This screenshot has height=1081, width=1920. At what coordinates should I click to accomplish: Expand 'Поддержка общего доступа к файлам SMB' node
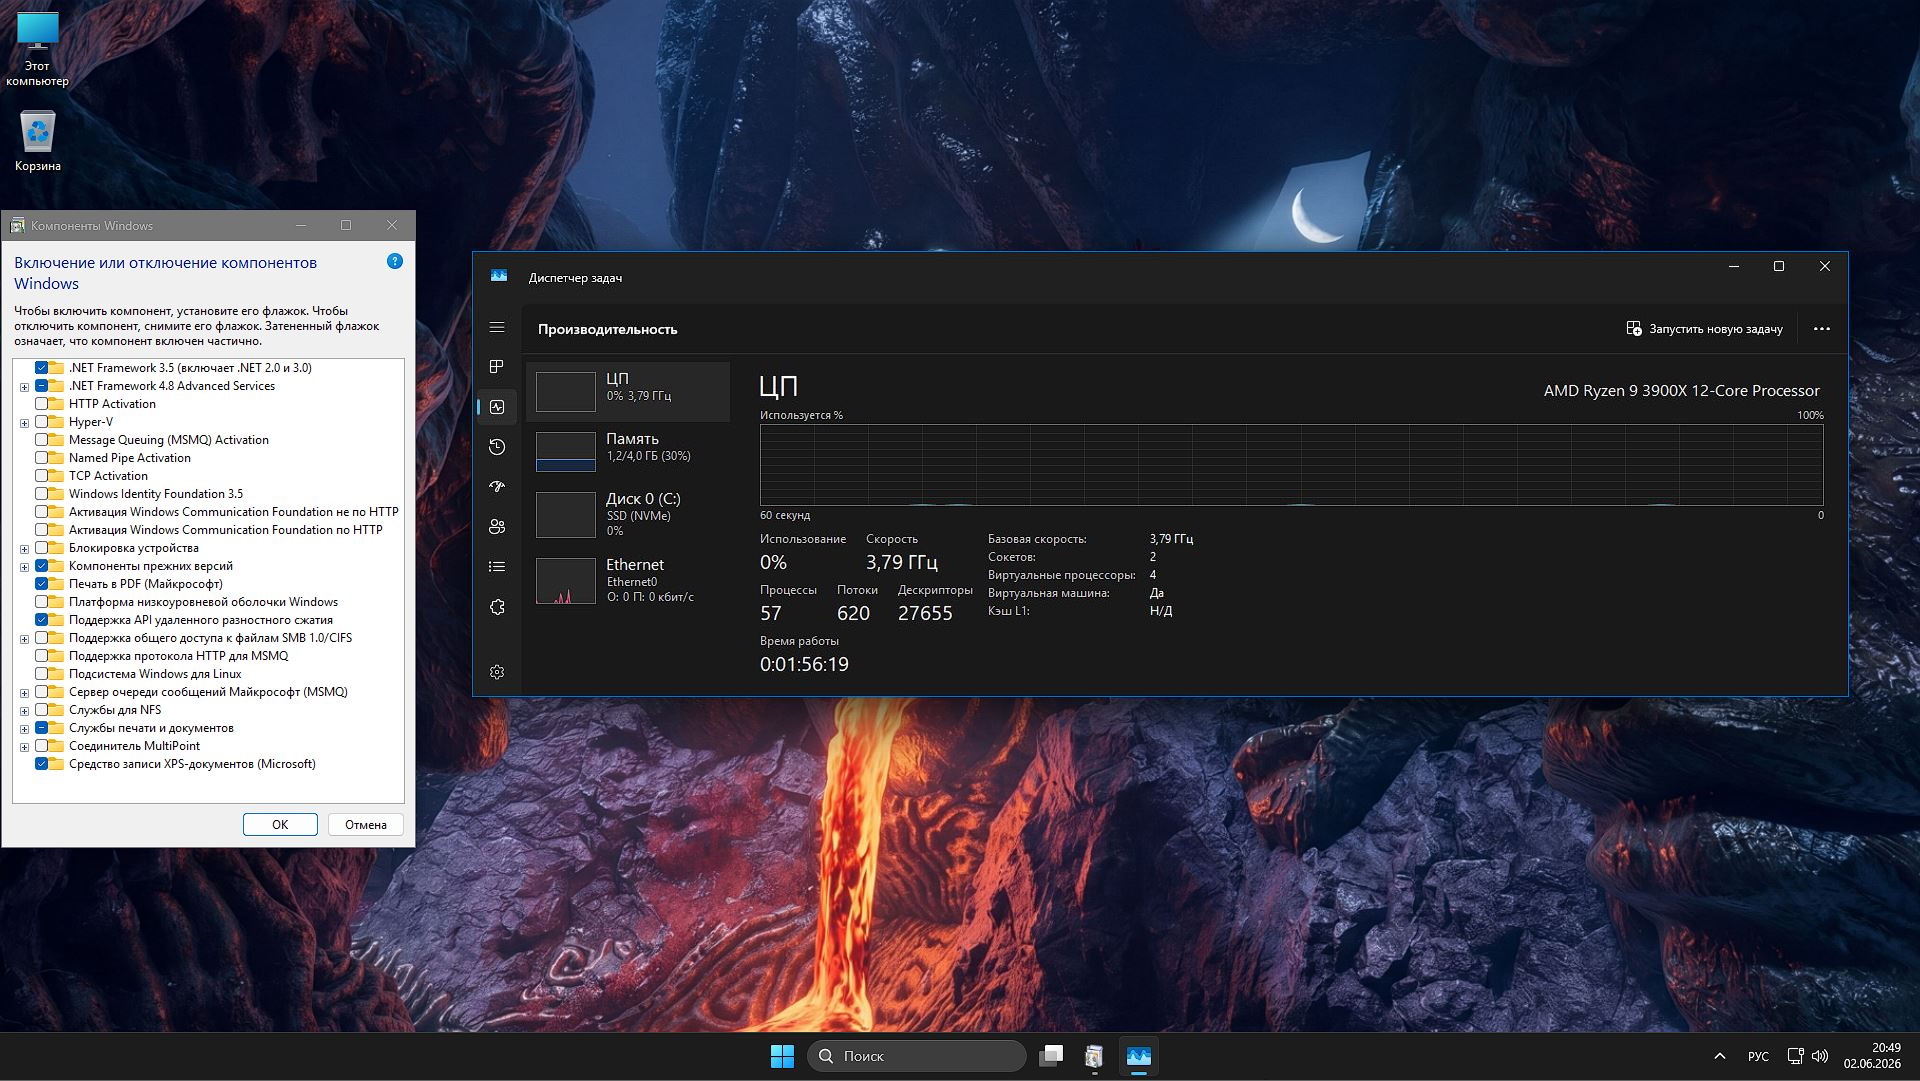tap(24, 639)
